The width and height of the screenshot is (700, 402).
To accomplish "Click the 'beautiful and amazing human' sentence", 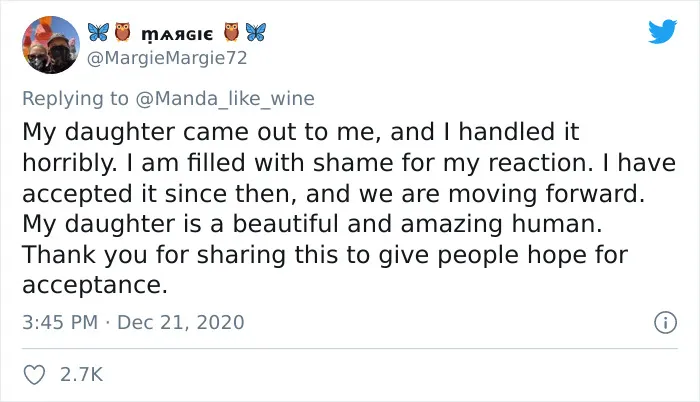I will pos(312,224).
